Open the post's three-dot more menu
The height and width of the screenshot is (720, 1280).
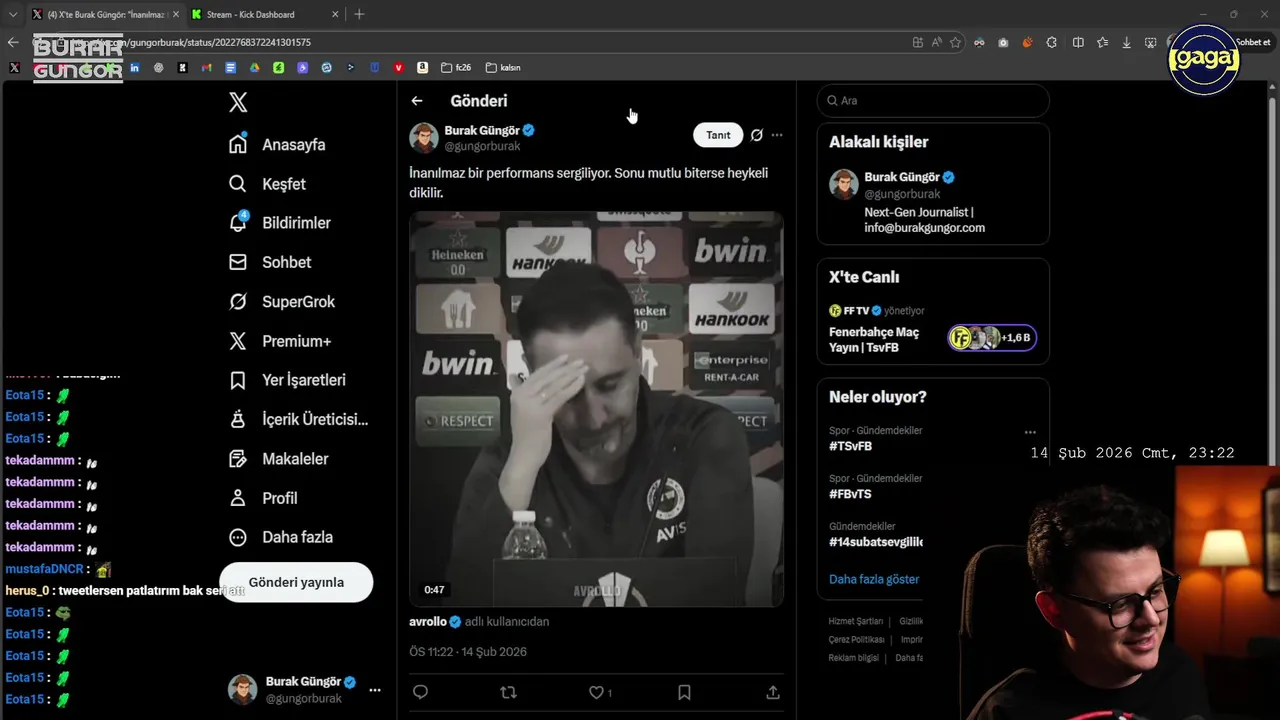pyautogui.click(x=777, y=135)
